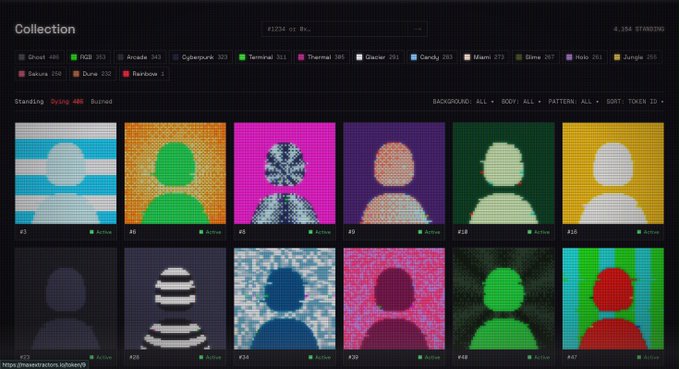Toggle the Candy palette filter chip
Image resolution: width=679 pixels, height=369 pixels.
432,57
